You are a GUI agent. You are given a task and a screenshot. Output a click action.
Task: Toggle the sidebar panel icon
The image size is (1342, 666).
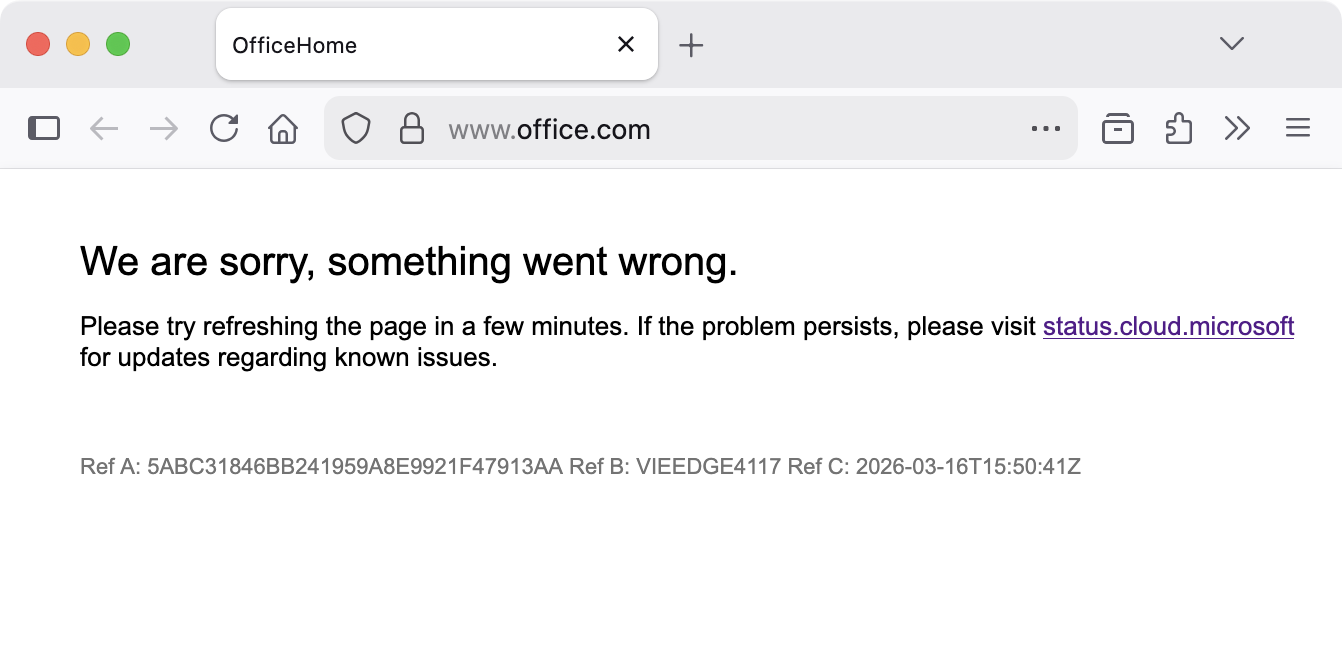[43, 128]
